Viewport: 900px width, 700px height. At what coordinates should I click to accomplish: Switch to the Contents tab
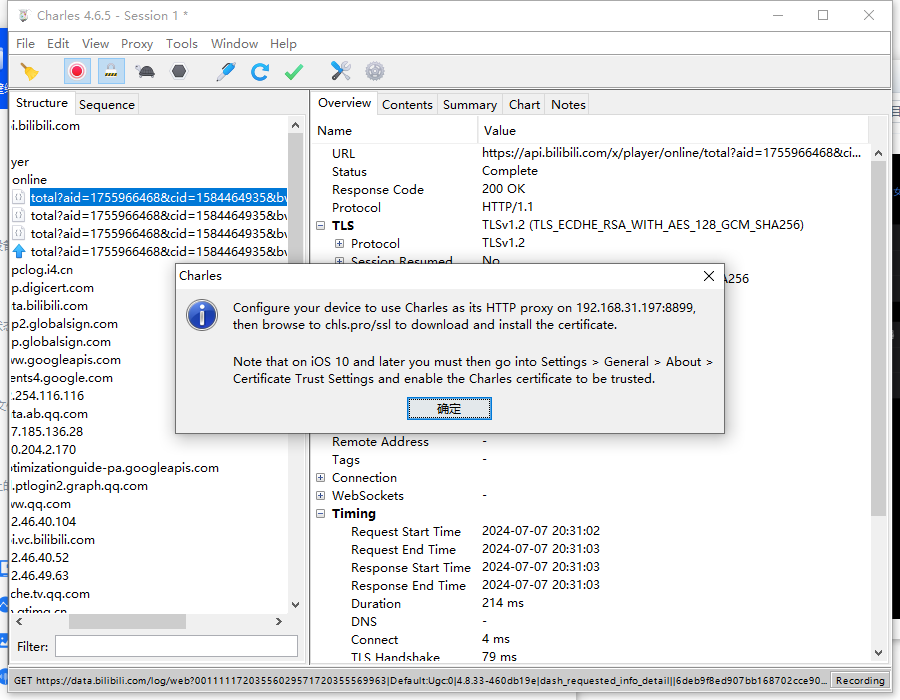[x=407, y=104]
